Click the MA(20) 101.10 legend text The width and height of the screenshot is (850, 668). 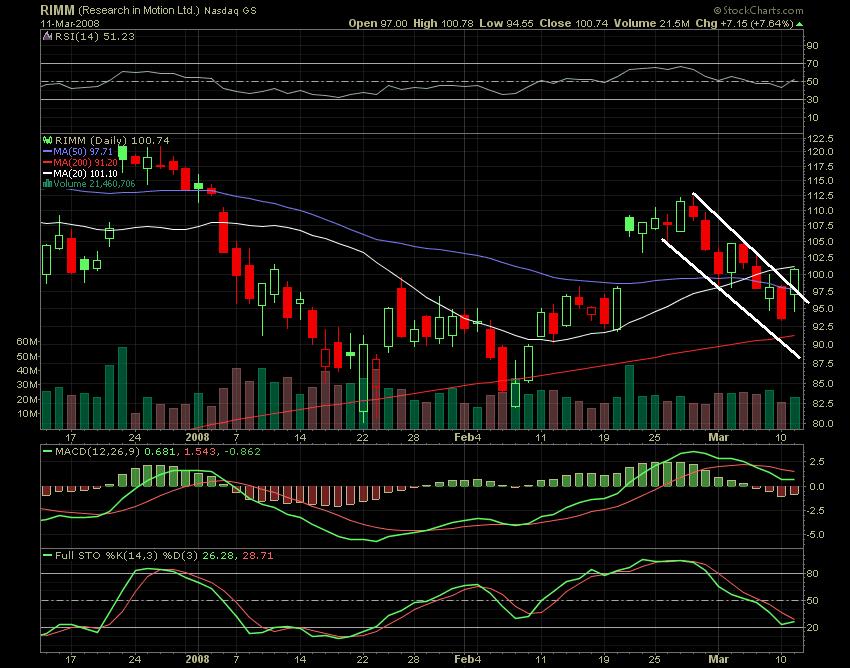(x=85, y=174)
